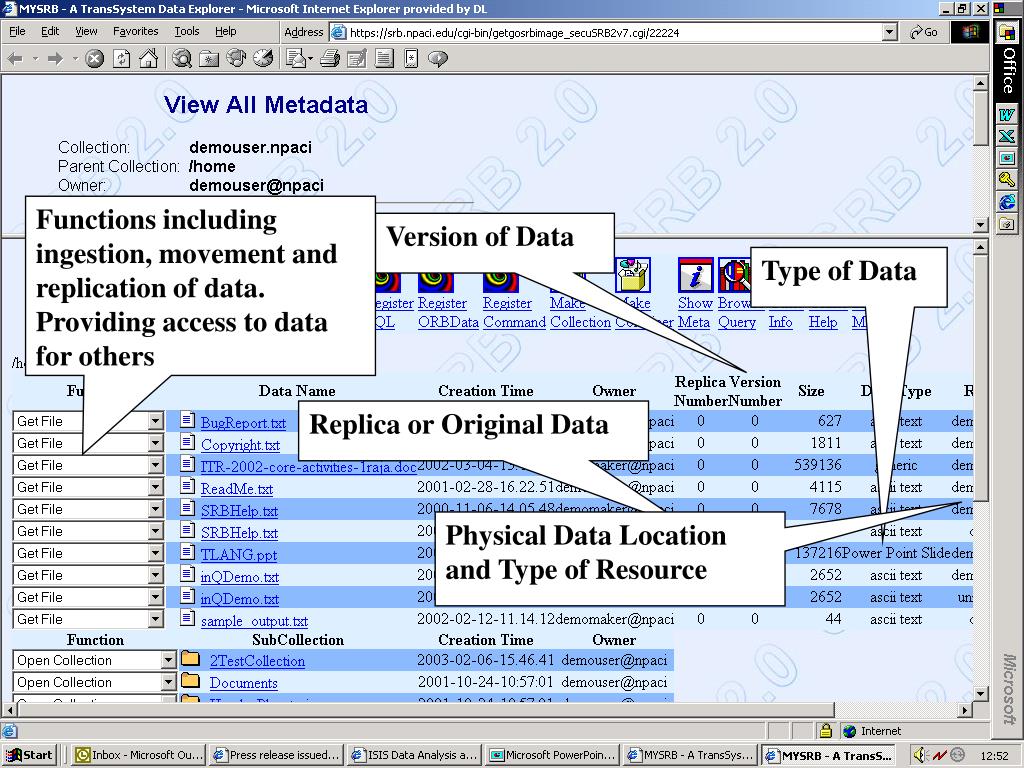The image size is (1024, 768).
Task: Click the folder icon beside 2TestCollection
Action: click(190, 658)
